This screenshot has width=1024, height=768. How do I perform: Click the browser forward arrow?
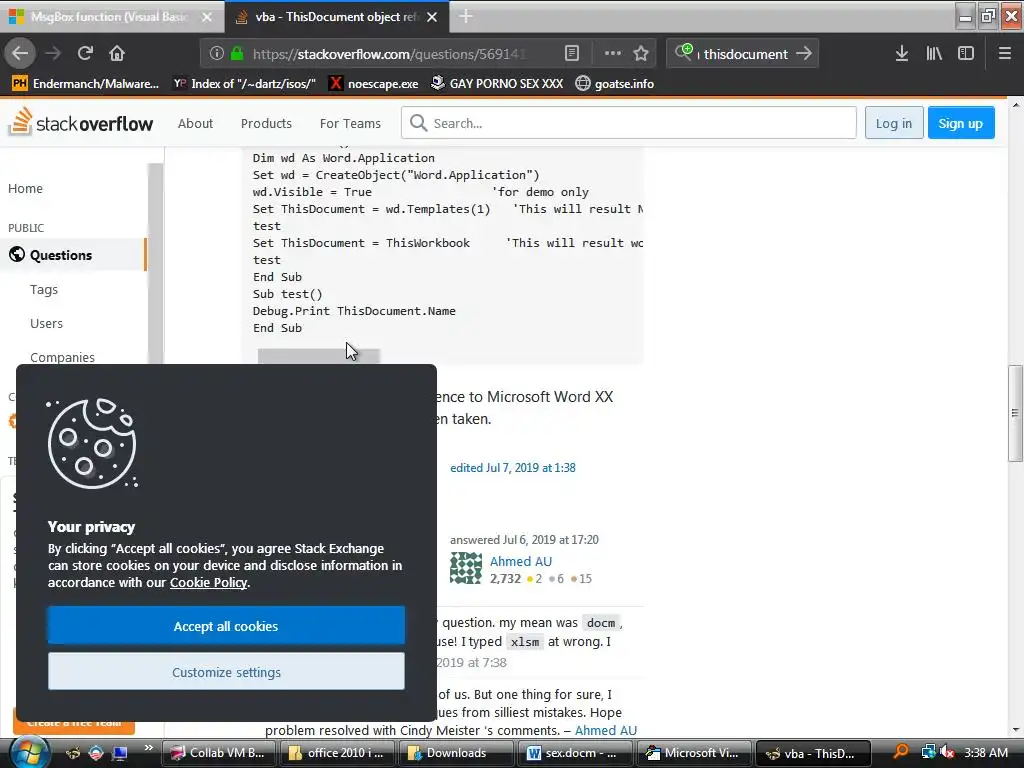pos(53,54)
